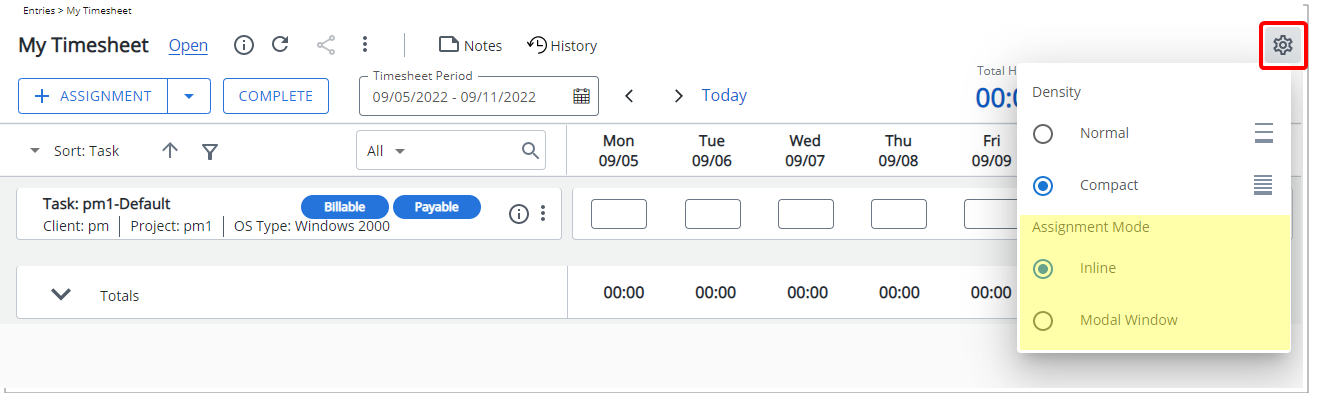Choose Modal Window assignment mode
The width and height of the screenshot is (1320, 393).
click(x=1043, y=321)
